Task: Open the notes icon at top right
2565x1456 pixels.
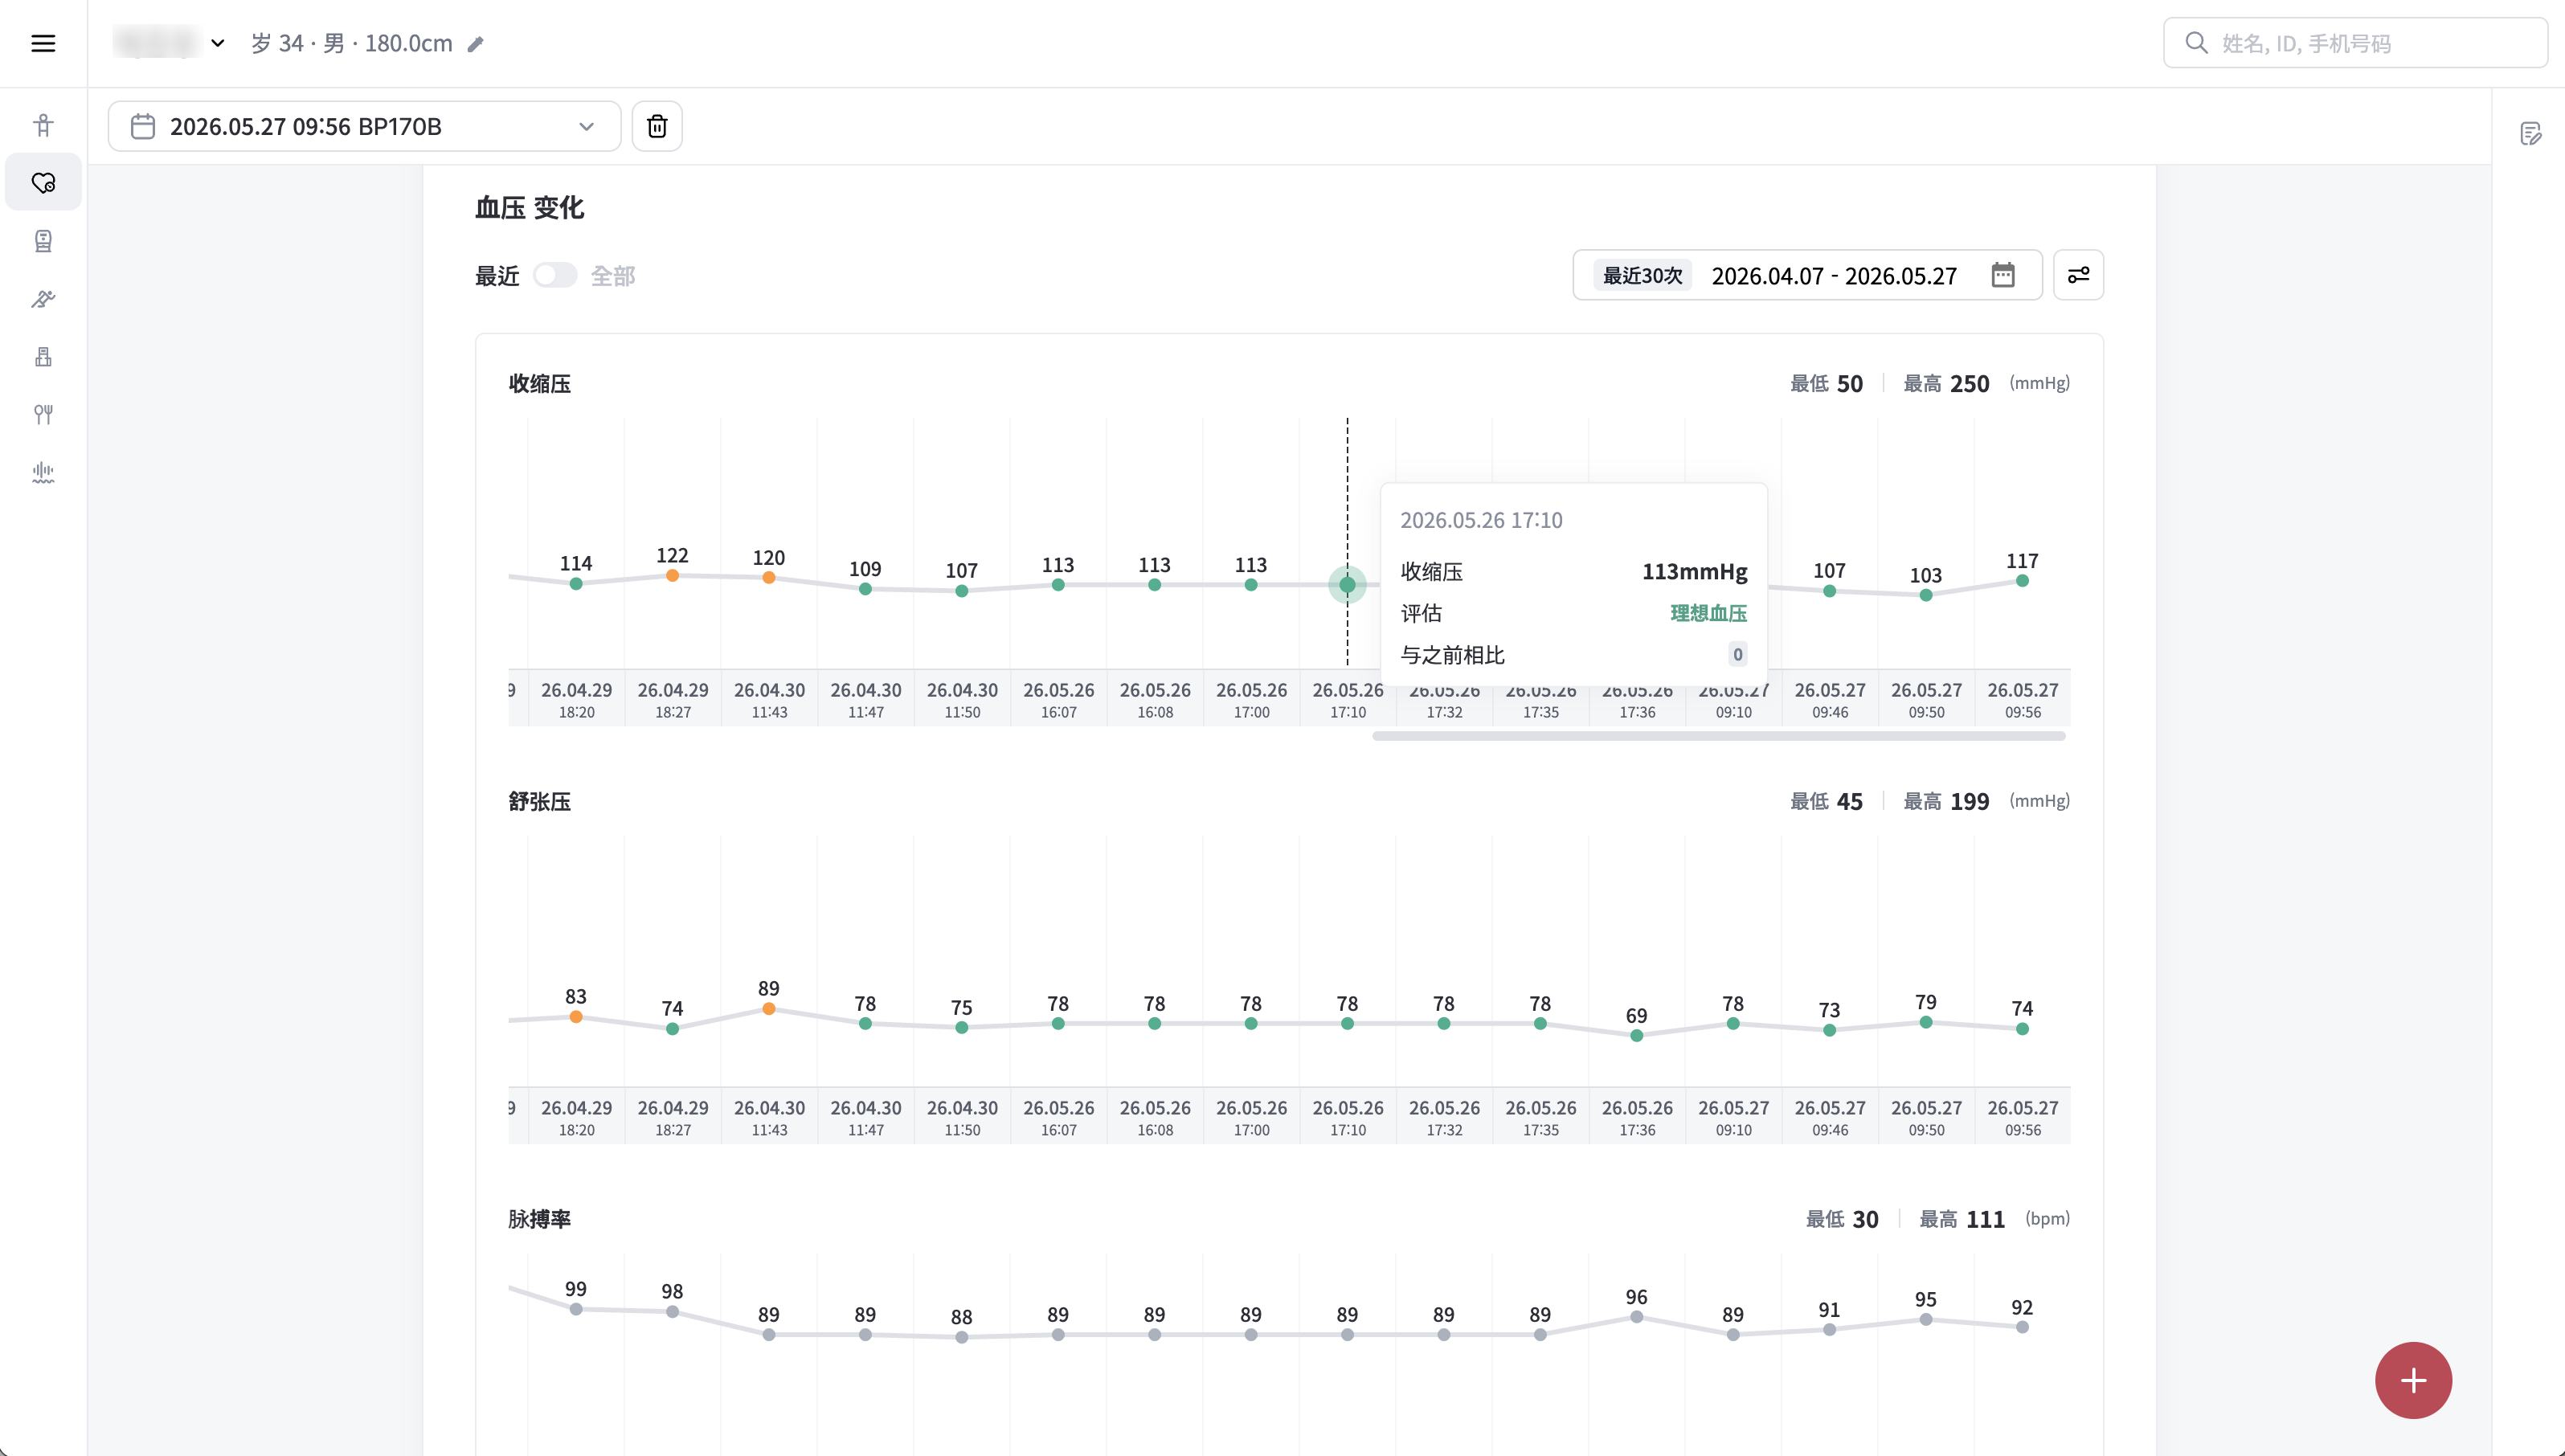Action: pyautogui.click(x=2530, y=134)
